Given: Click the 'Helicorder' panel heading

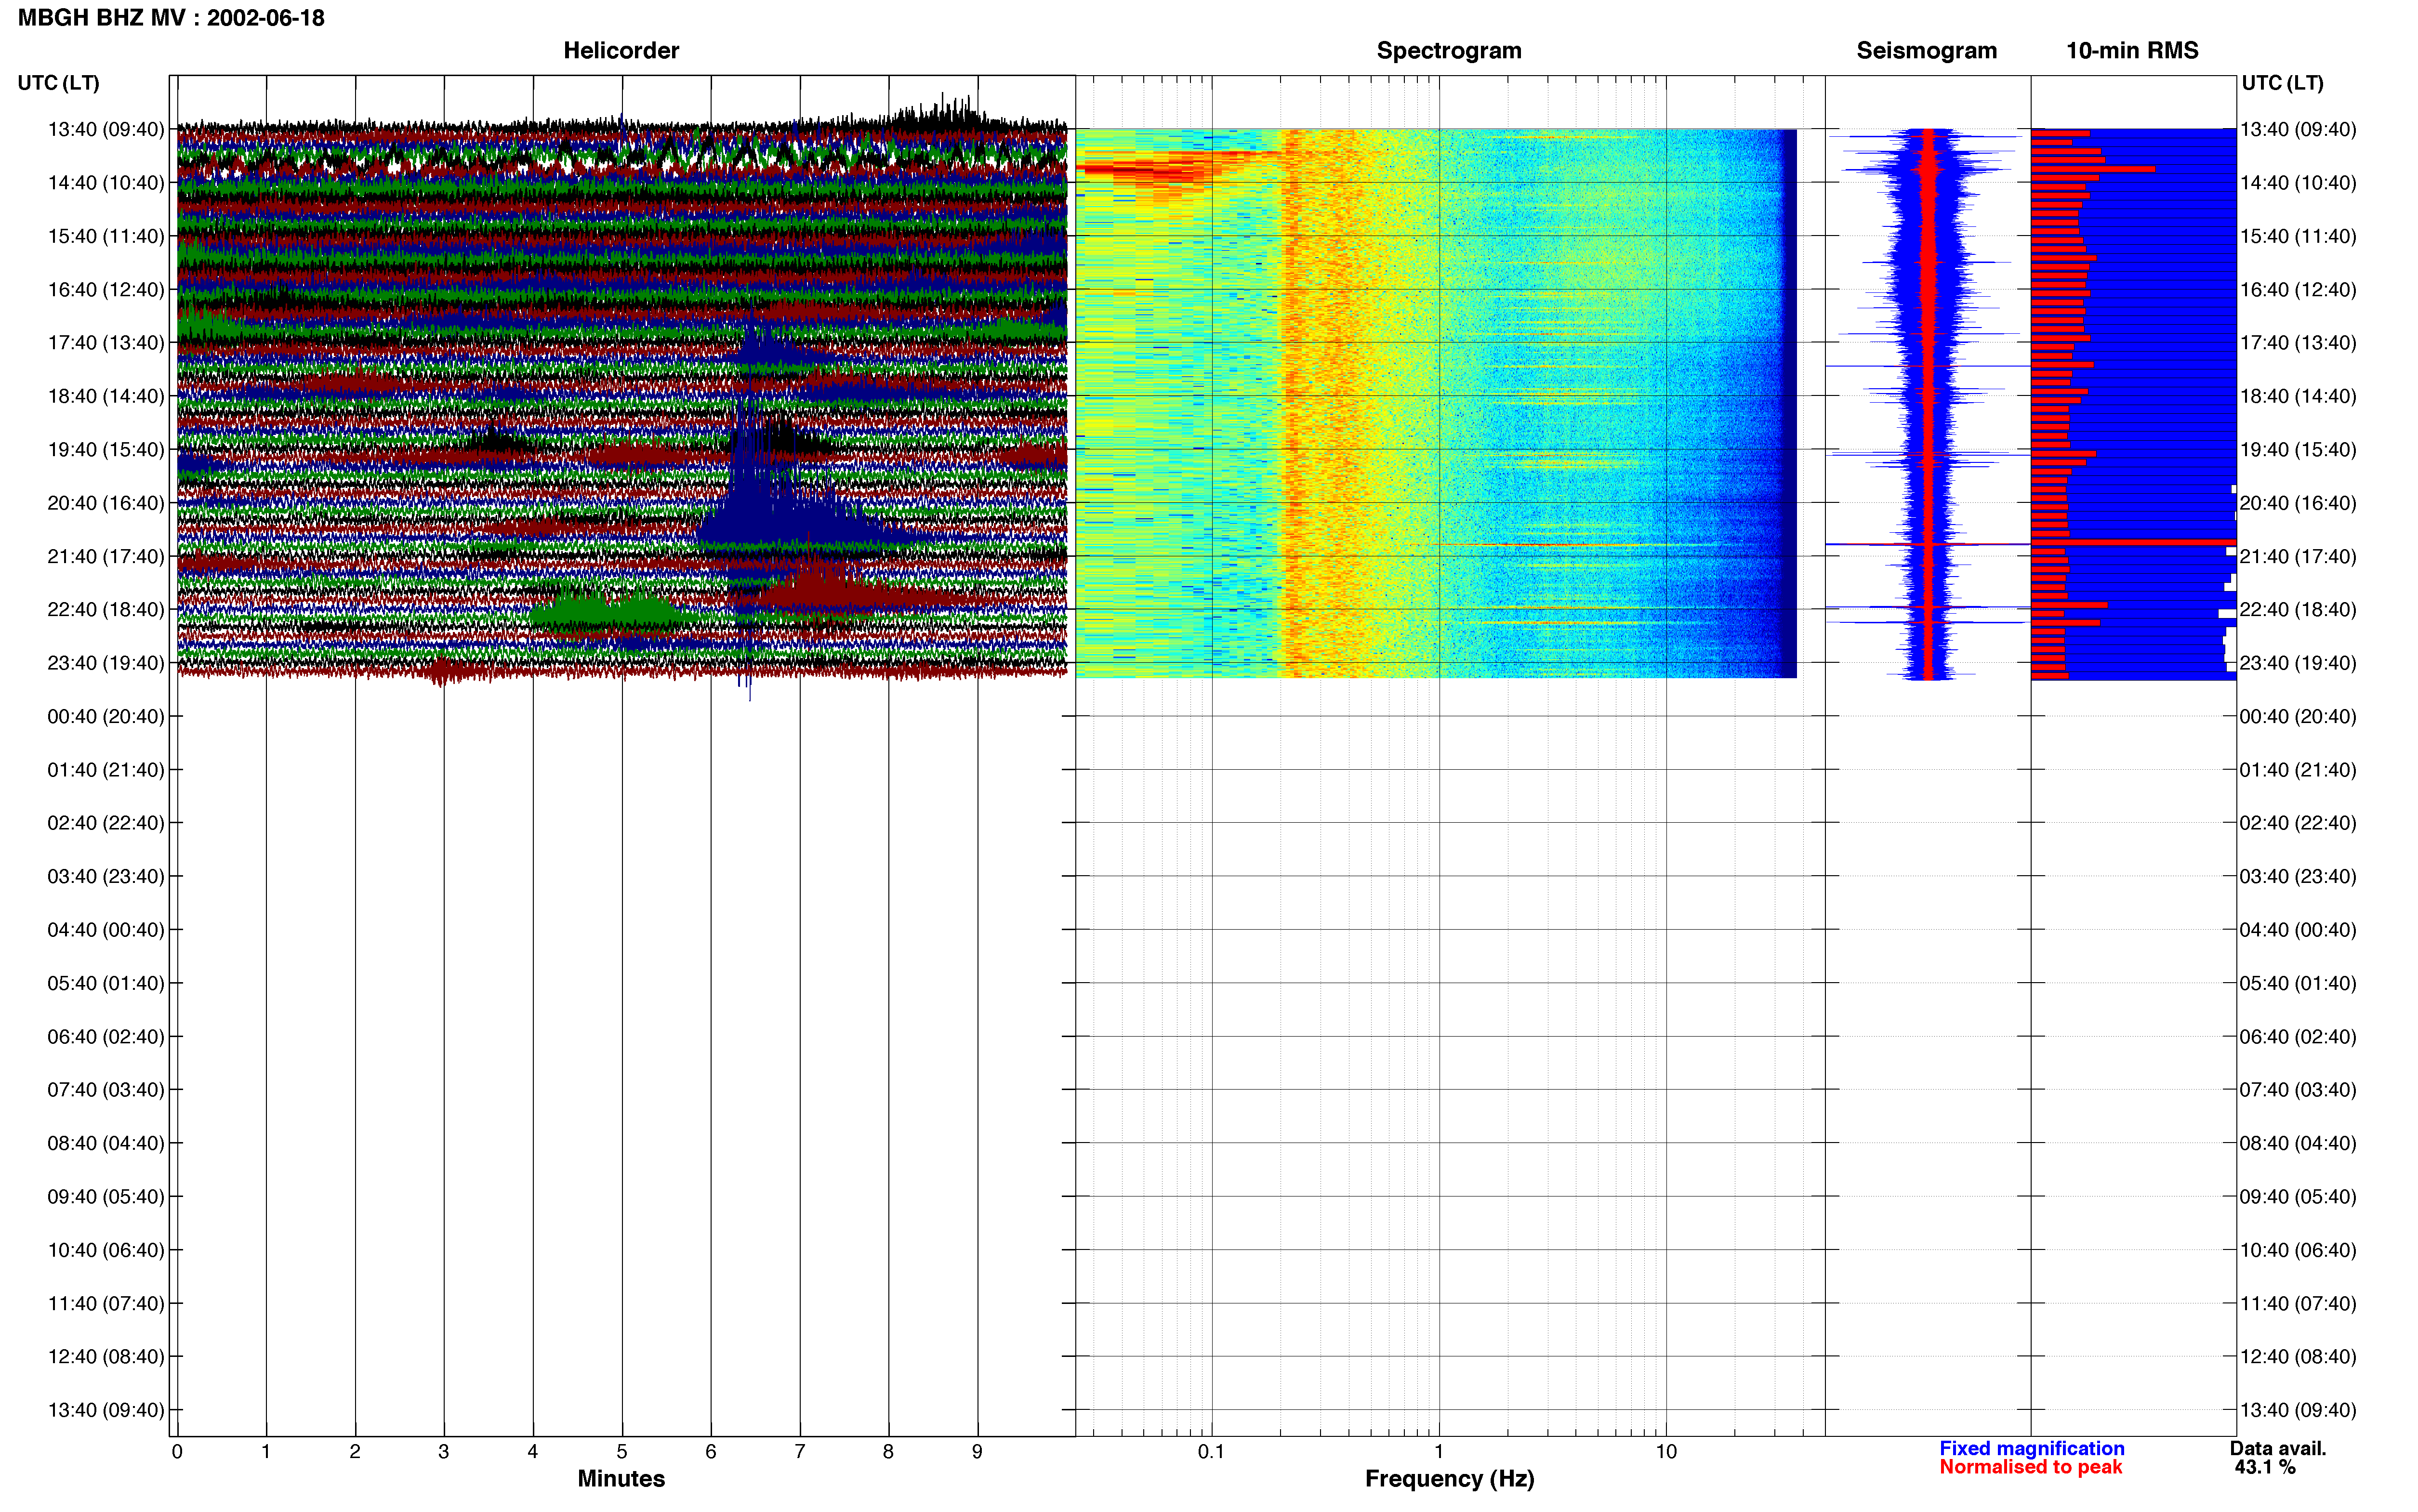Looking at the screenshot, I should click(x=621, y=51).
